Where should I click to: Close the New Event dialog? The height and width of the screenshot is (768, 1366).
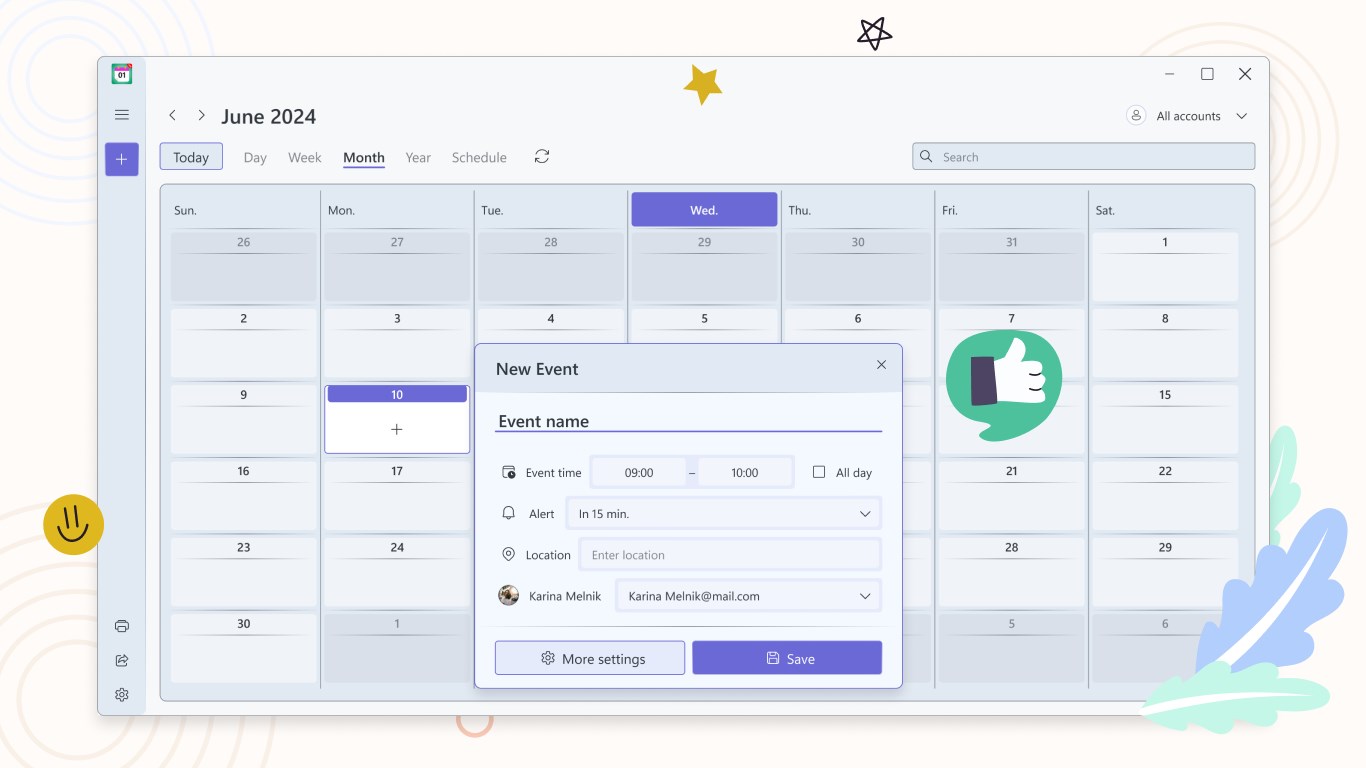pyautogui.click(x=881, y=365)
